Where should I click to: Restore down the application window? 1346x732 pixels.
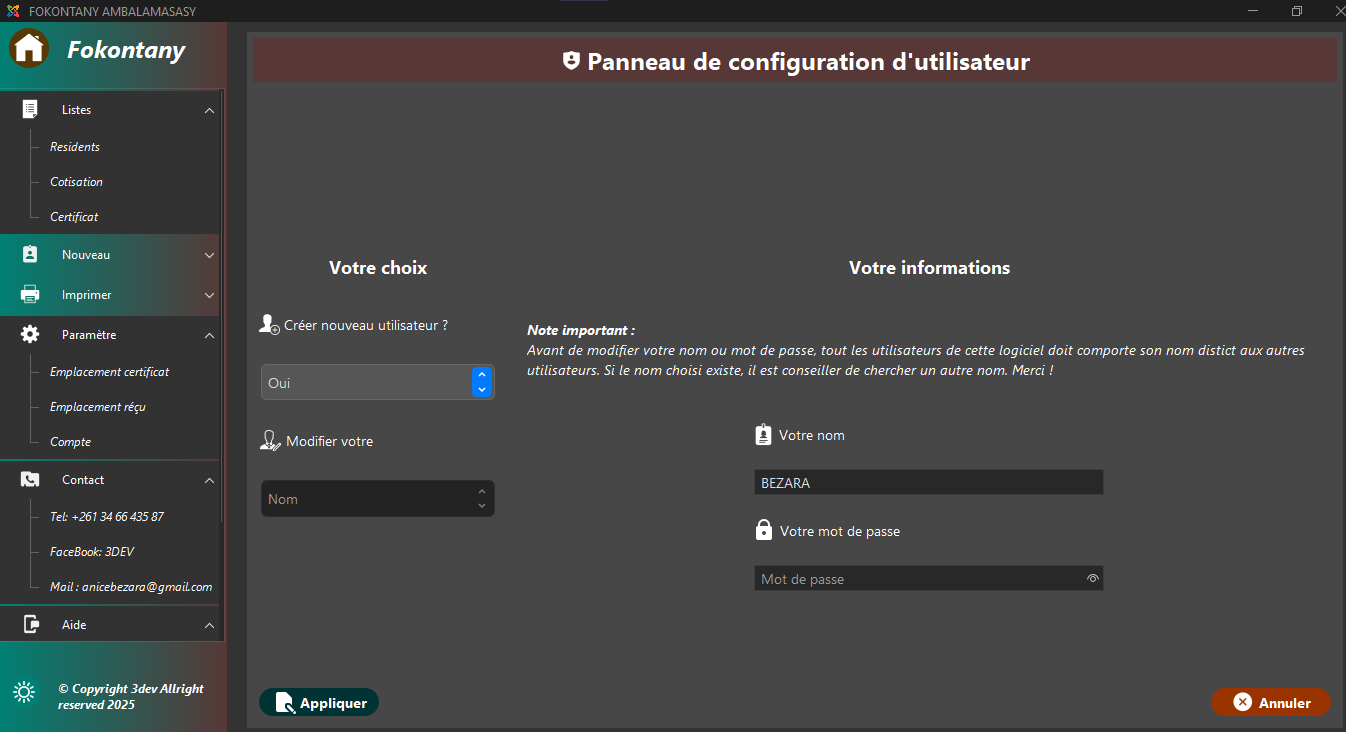(1297, 11)
